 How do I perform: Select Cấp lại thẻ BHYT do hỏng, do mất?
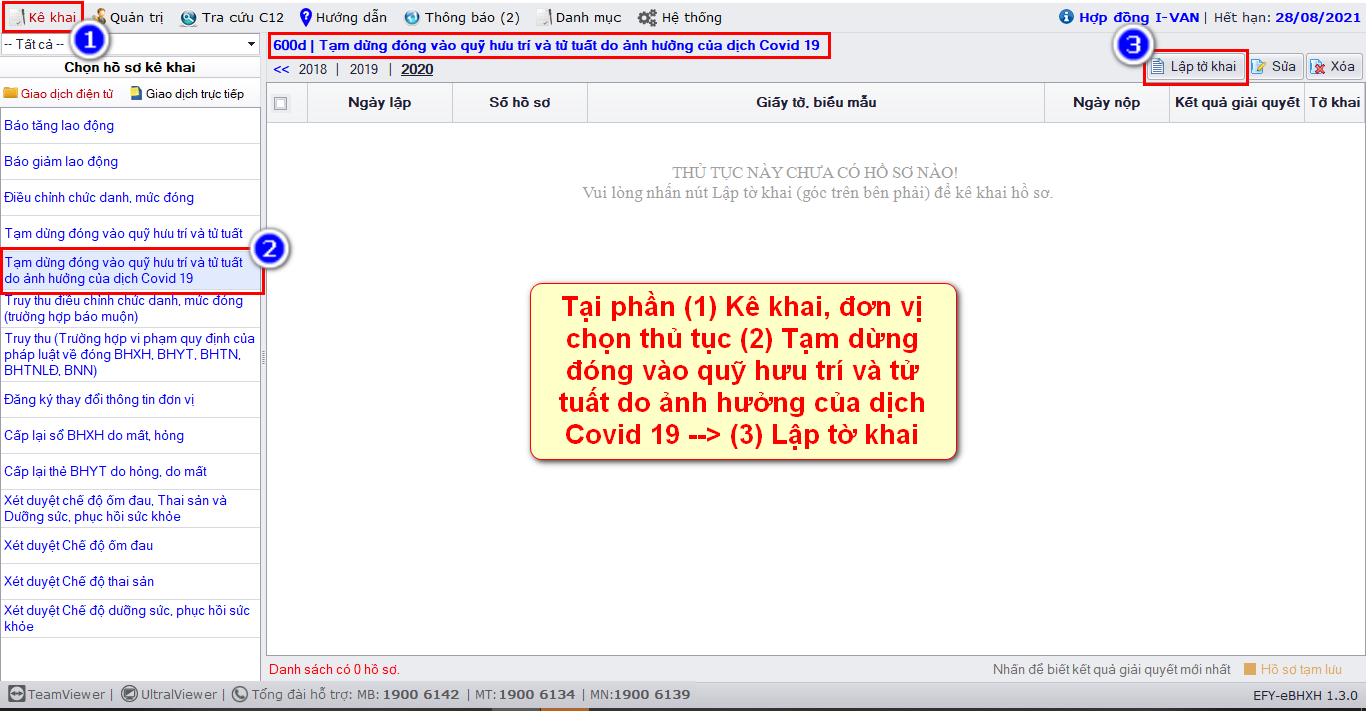[130, 472]
